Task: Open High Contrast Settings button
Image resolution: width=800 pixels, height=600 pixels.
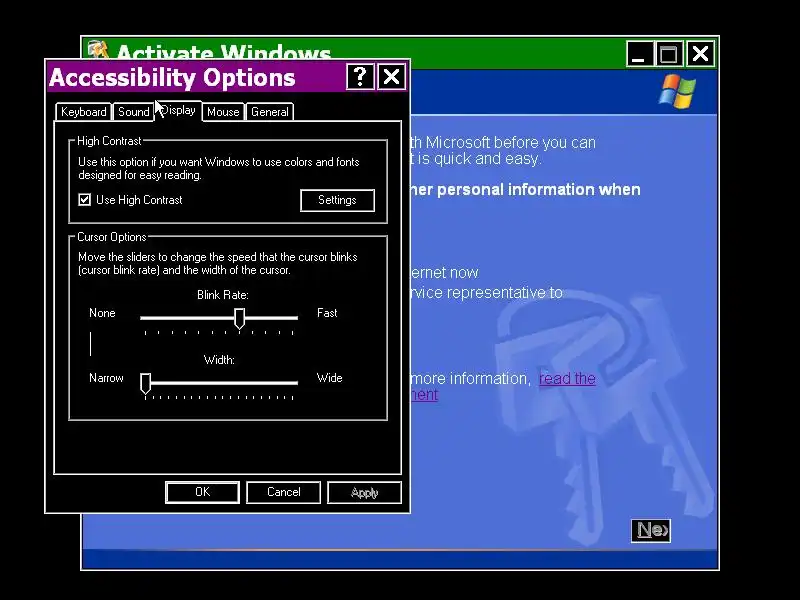Action: (337, 200)
